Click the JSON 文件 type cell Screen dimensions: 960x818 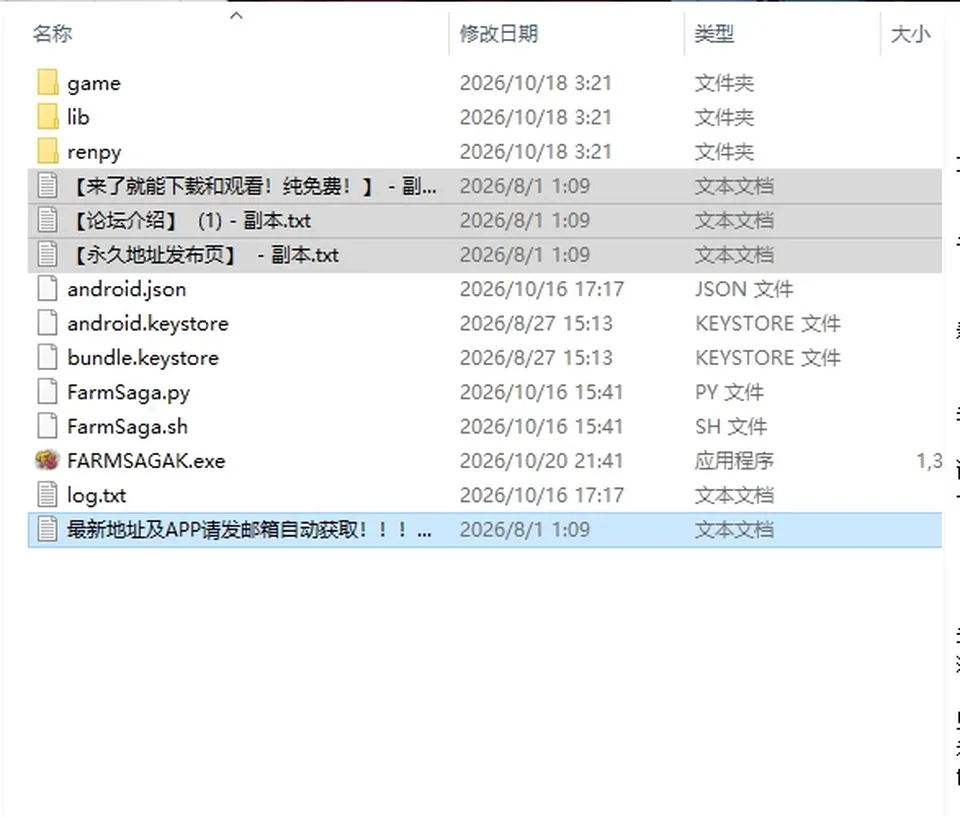pyautogui.click(x=744, y=289)
